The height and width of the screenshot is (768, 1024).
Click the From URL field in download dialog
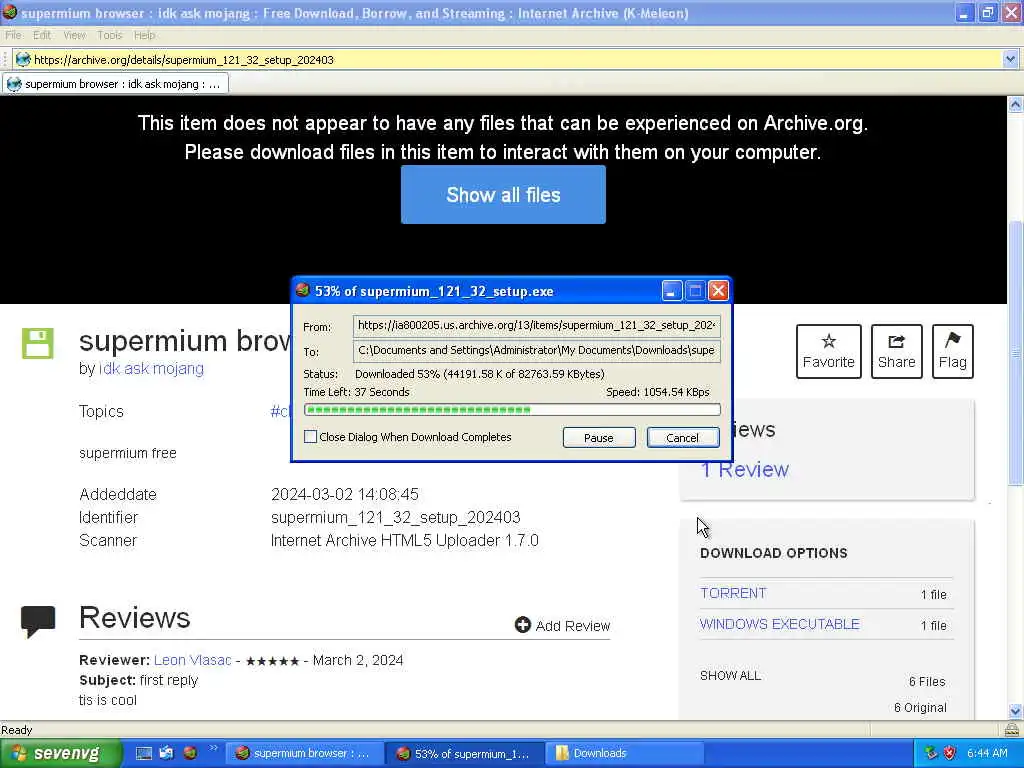(x=536, y=325)
